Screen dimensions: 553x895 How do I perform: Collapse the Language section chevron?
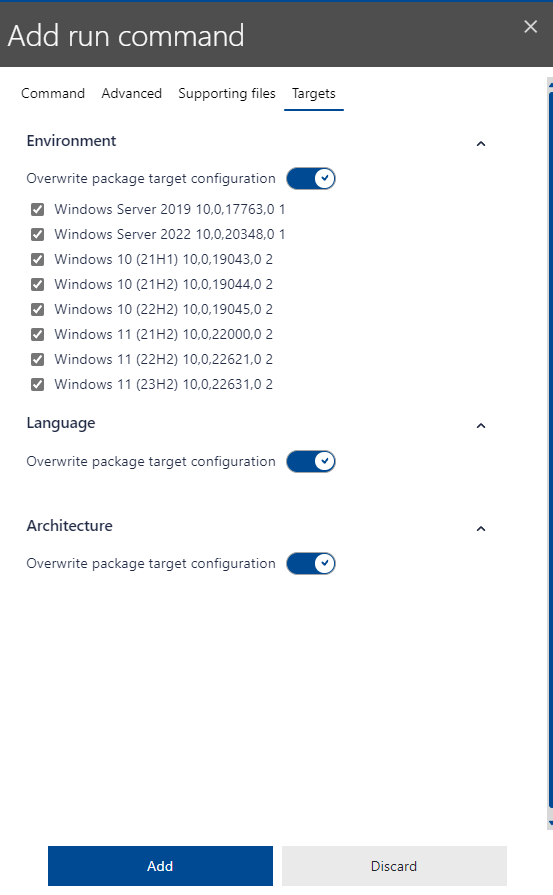click(x=481, y=426)
